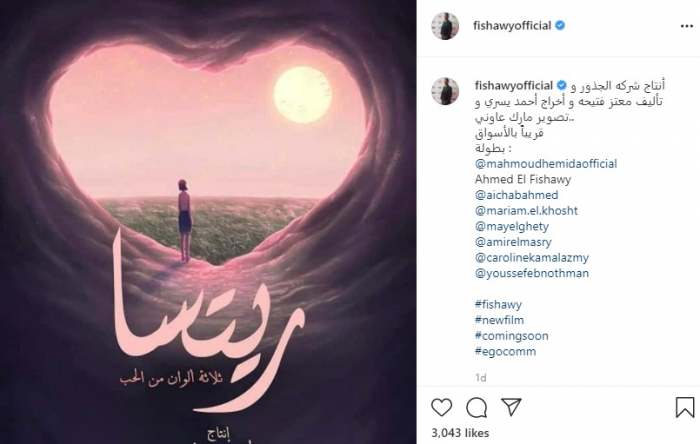View the 3,043 likes list
Screen dimensions: 700x444
(460, 433)
